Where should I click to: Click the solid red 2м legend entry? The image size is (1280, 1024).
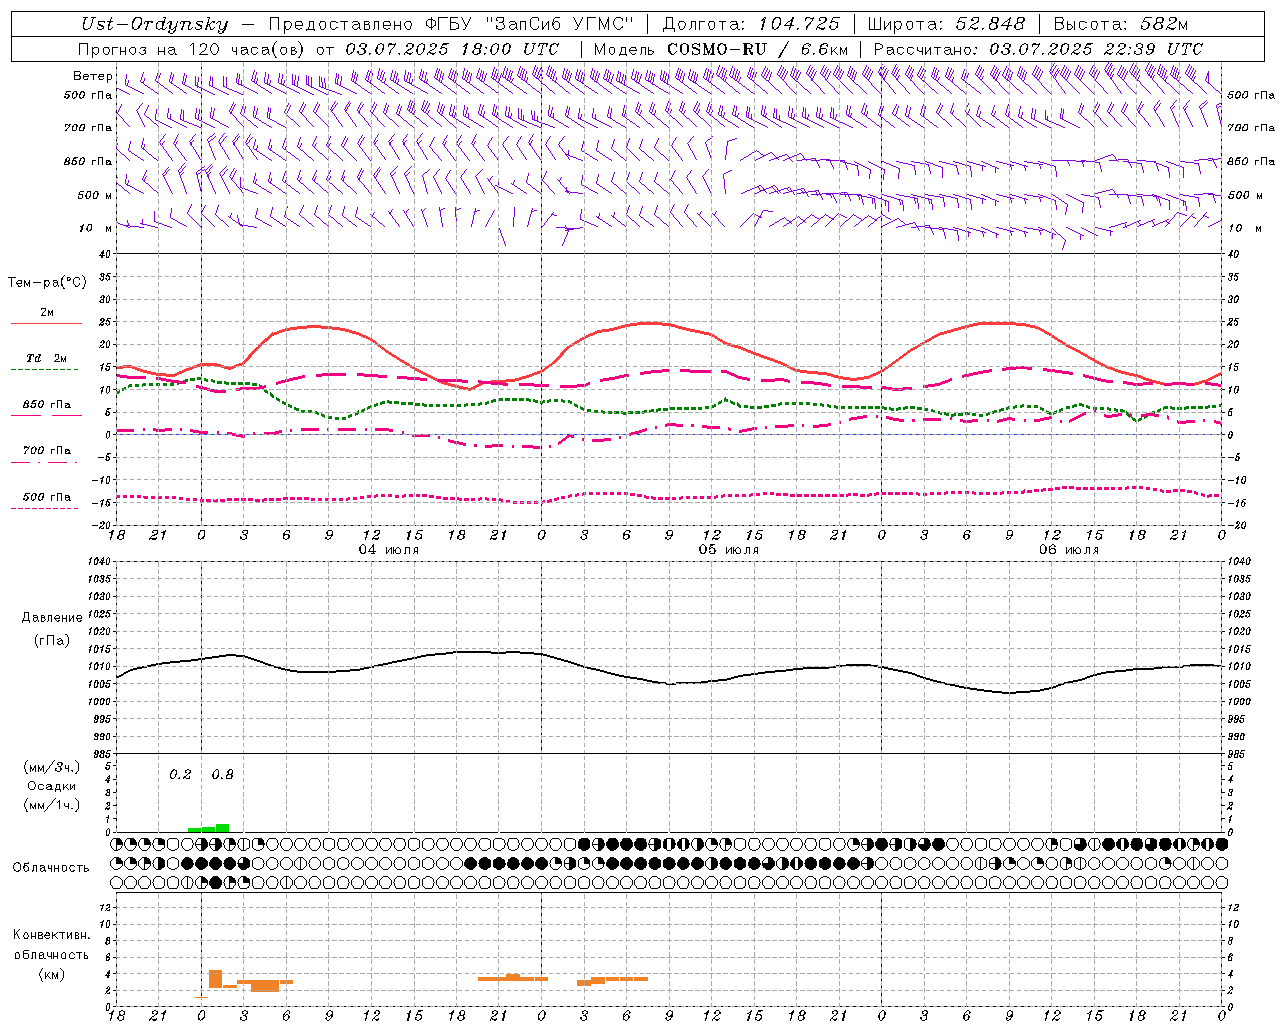coord(46,316)
